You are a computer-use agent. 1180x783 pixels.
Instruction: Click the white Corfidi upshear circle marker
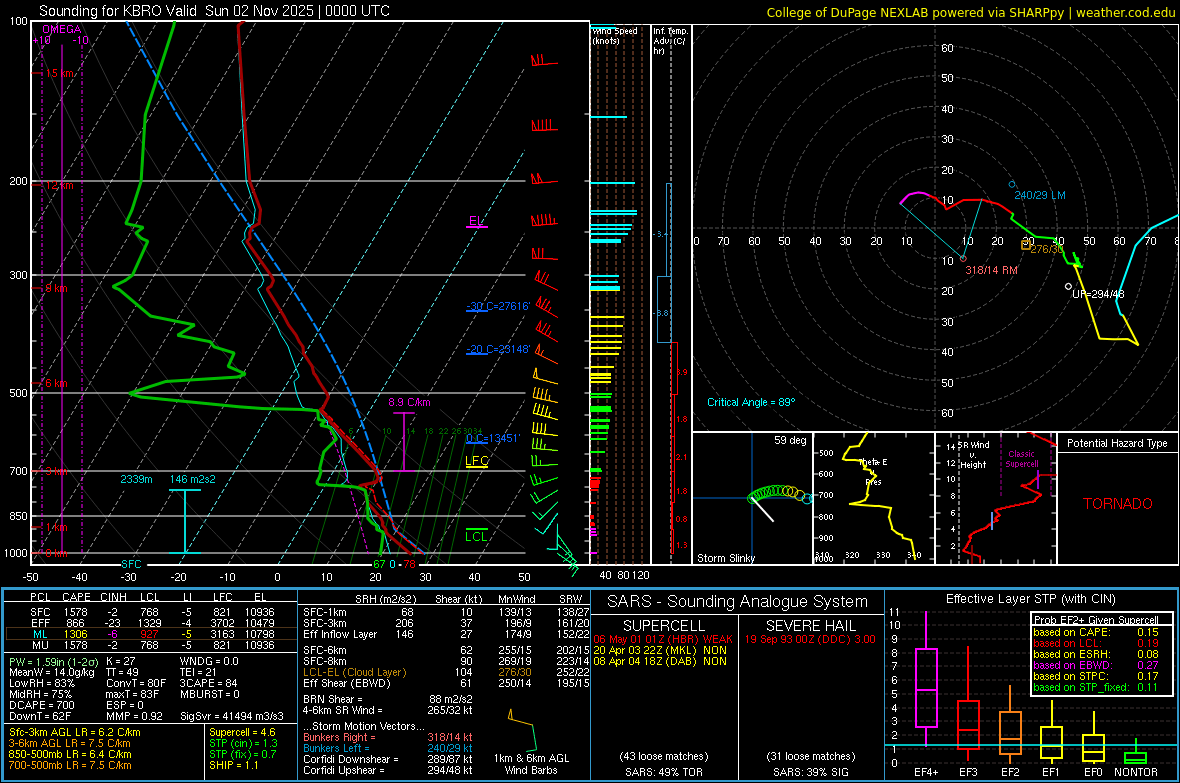(x=1069, y=287)
